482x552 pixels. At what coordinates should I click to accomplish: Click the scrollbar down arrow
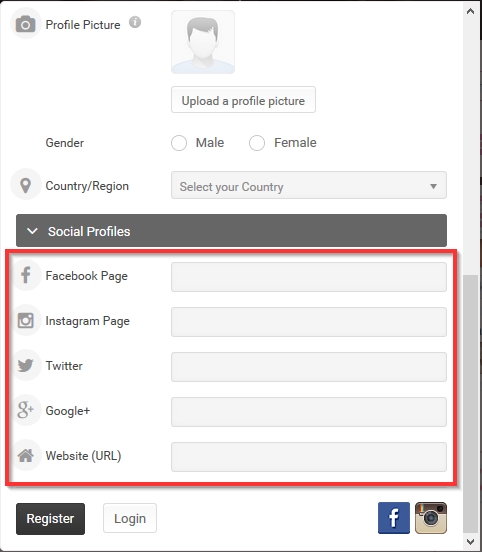(x=470, y=542)
